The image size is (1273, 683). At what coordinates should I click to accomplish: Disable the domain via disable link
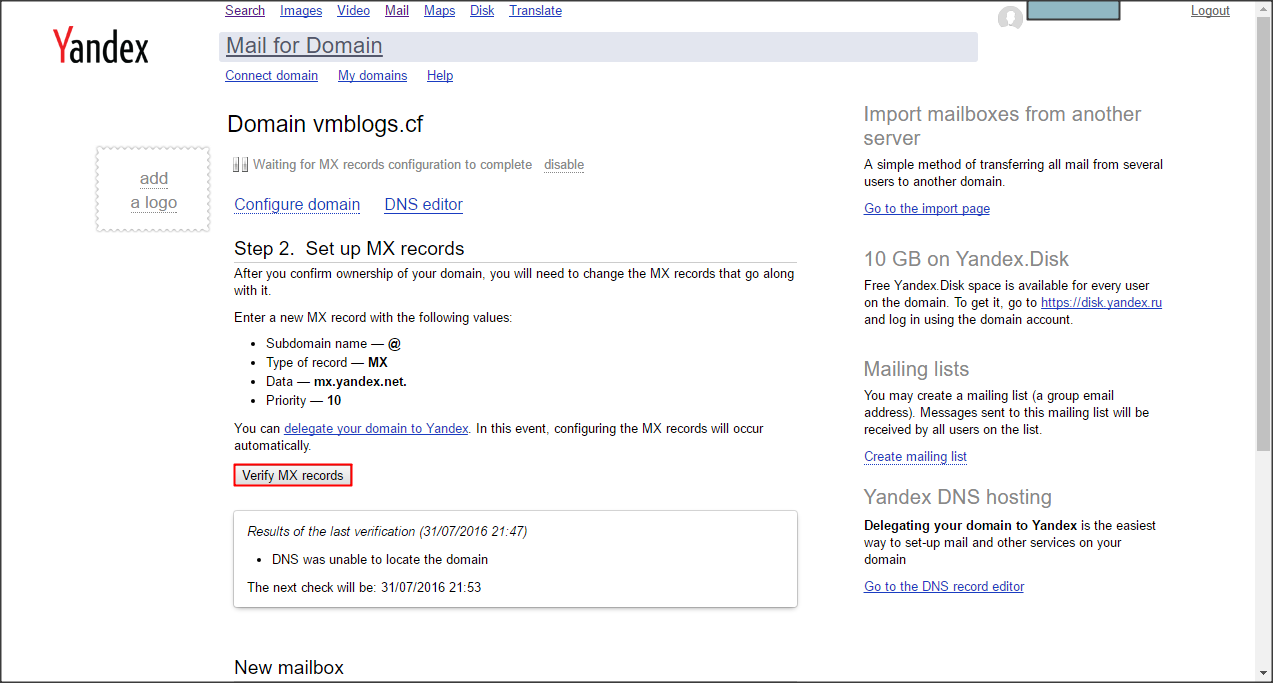point(564,165)
